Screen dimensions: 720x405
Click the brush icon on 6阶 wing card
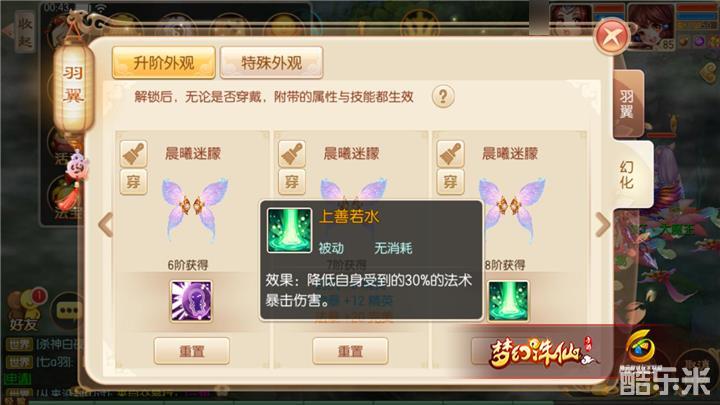(x=134, y=154)
